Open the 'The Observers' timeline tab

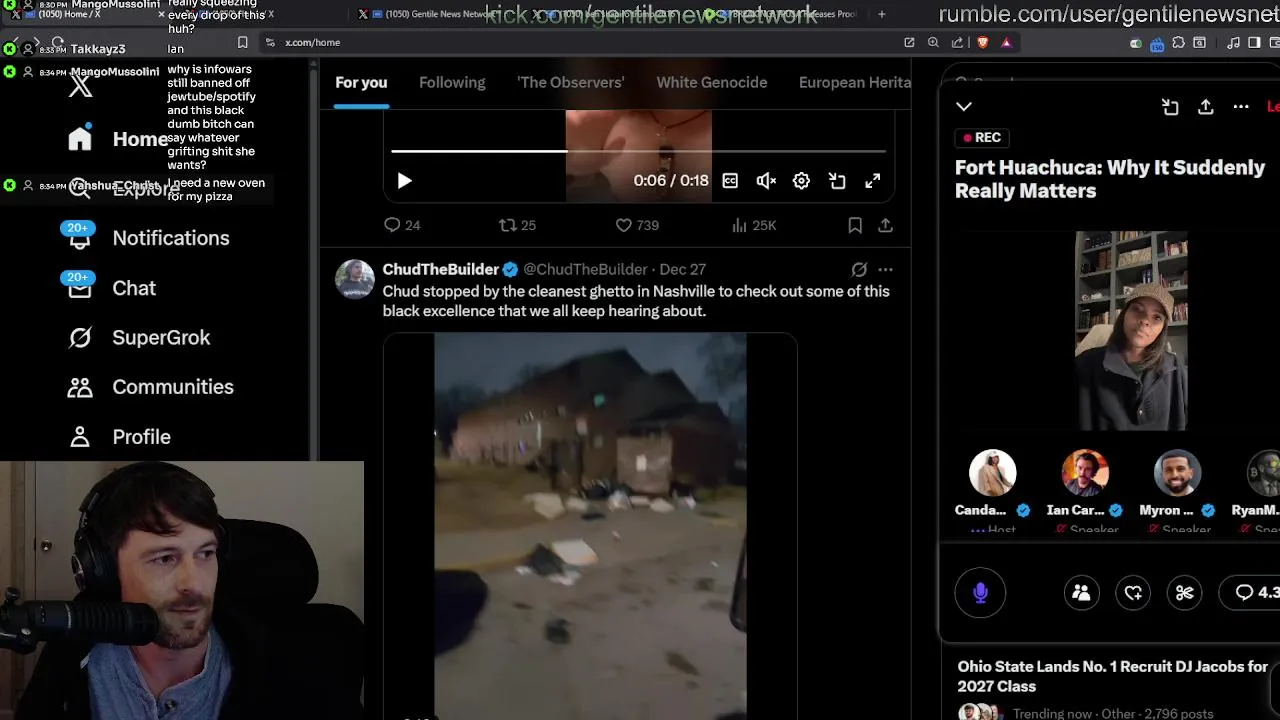[571, 82]
